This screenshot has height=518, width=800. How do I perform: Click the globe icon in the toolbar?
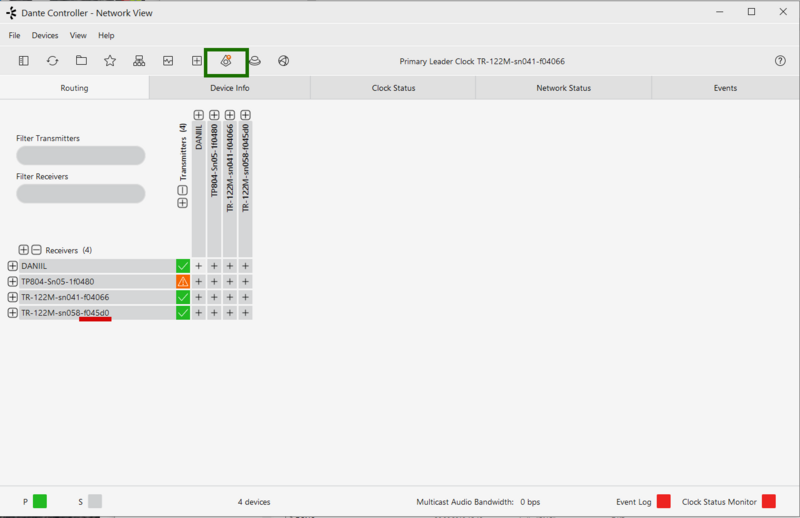pos(284,61)
